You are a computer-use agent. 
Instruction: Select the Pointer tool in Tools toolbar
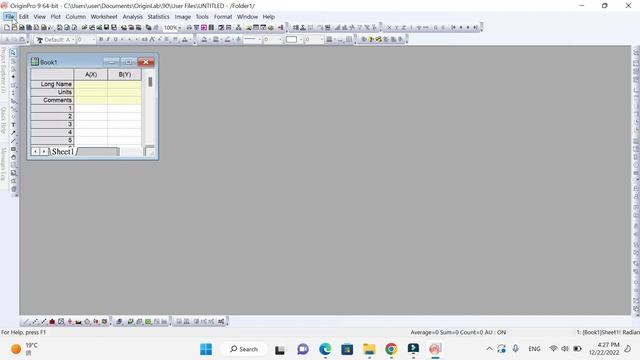(13, 53)
